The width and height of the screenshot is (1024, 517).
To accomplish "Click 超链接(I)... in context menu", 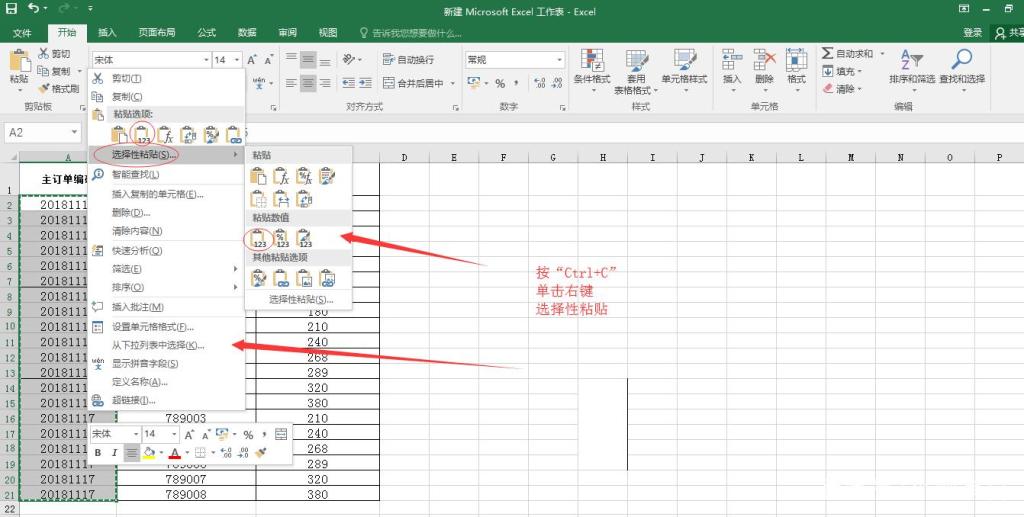I will (166, 400).
